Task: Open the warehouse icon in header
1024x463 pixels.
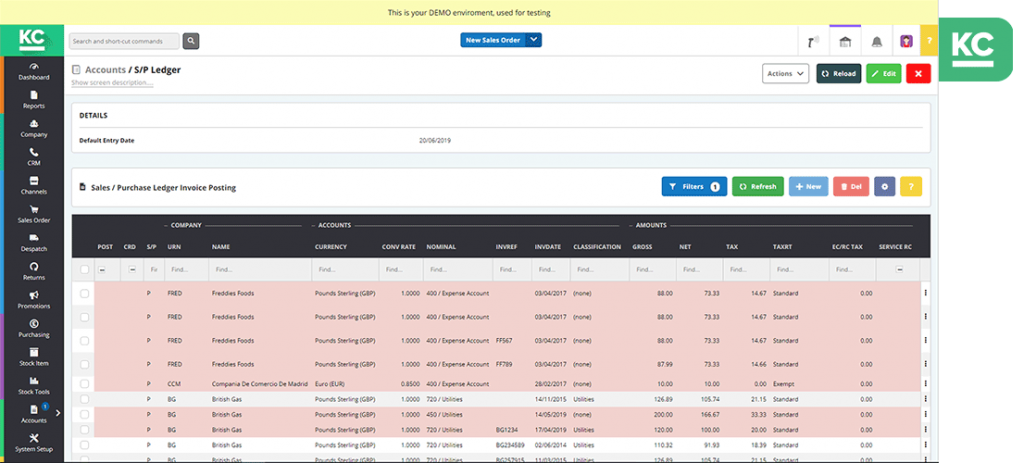Action: pos(845,42)
